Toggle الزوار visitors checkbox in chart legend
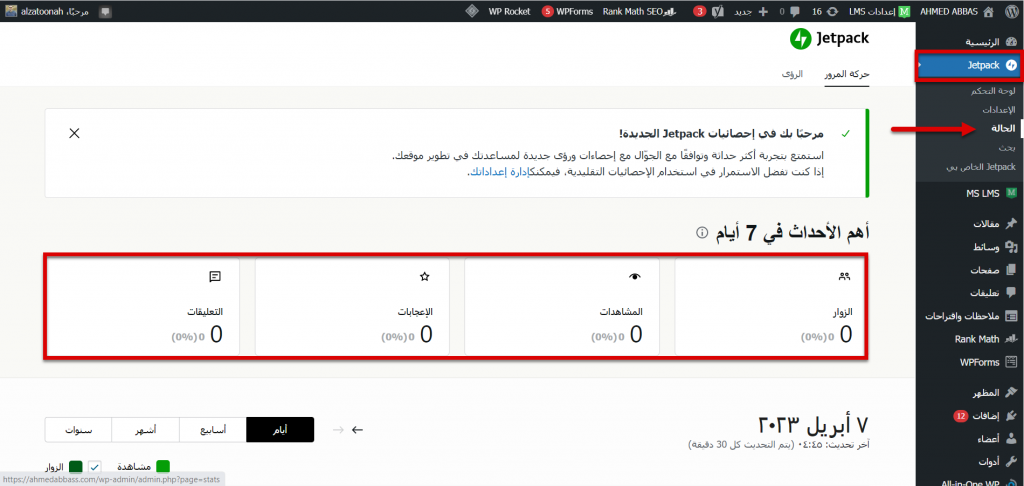Viewport: 1024px width, 486px height. (x=94, y=466)
